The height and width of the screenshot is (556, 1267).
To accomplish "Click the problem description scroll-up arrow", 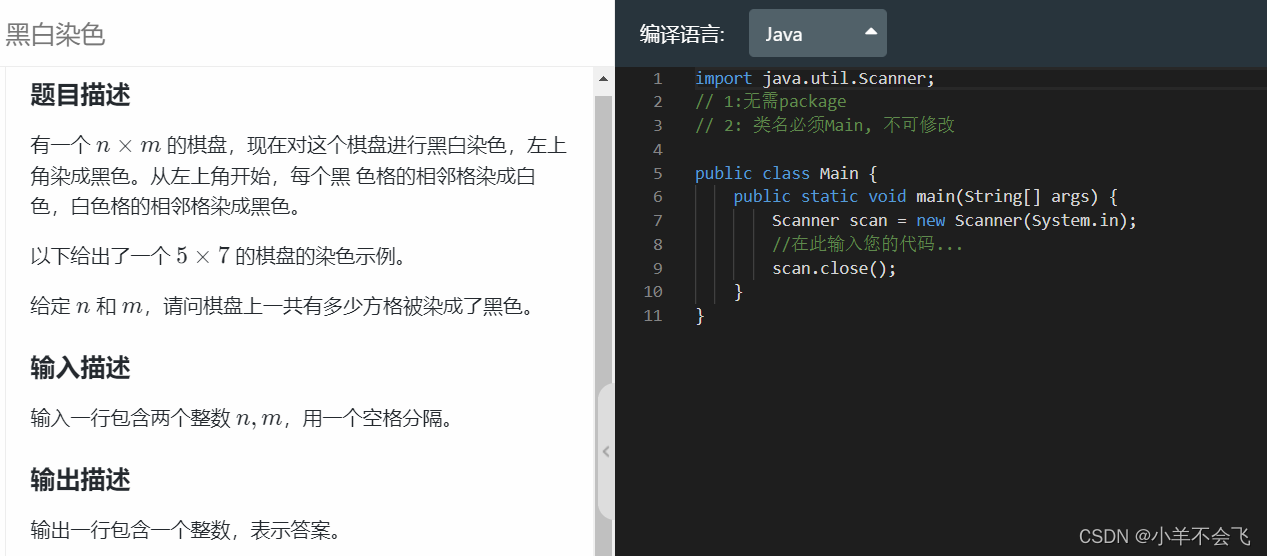I will tap(603, 78).
